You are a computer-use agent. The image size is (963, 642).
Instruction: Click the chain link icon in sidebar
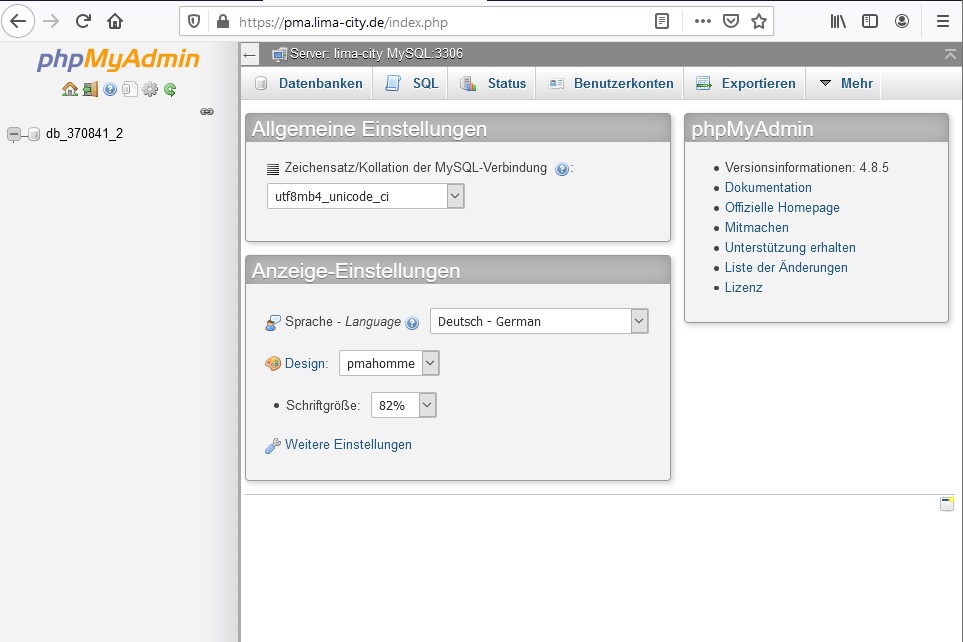207,111
